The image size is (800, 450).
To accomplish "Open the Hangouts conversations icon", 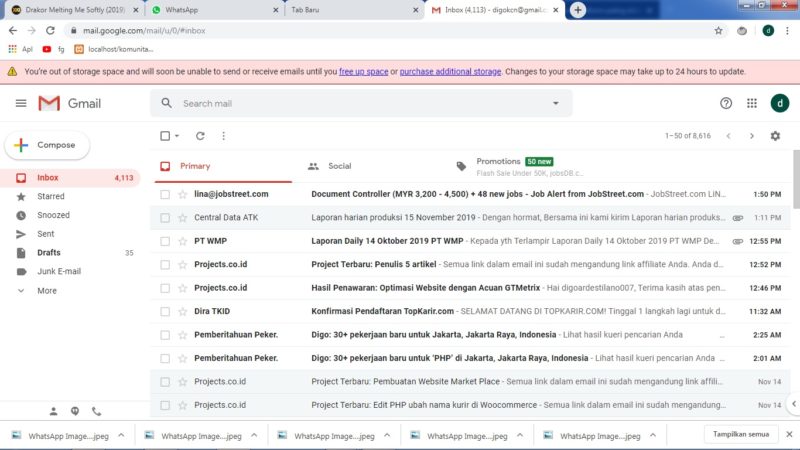I will coord(75,411).
